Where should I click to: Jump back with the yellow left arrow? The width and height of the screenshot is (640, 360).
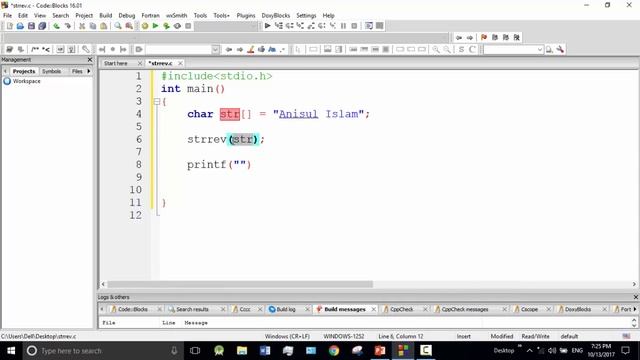click(229, 49)
